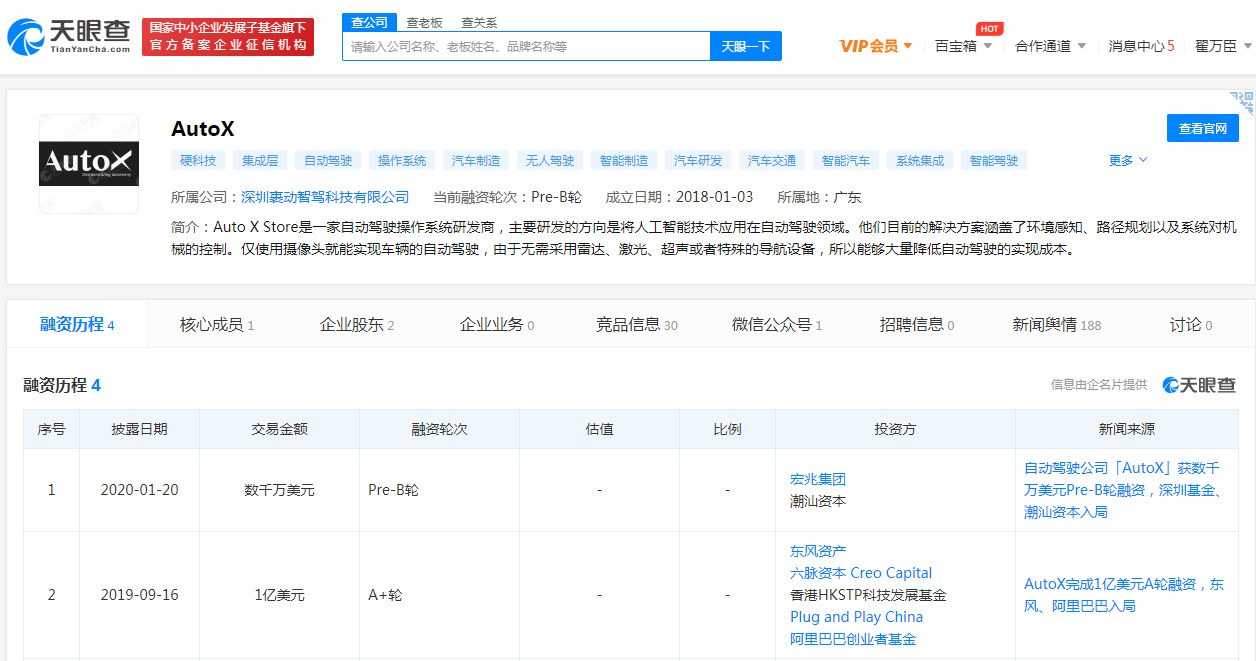Select the 1亿美元 amount cell
The height and width of the screenshot is (661, 1256).
(x=279, y=595)
